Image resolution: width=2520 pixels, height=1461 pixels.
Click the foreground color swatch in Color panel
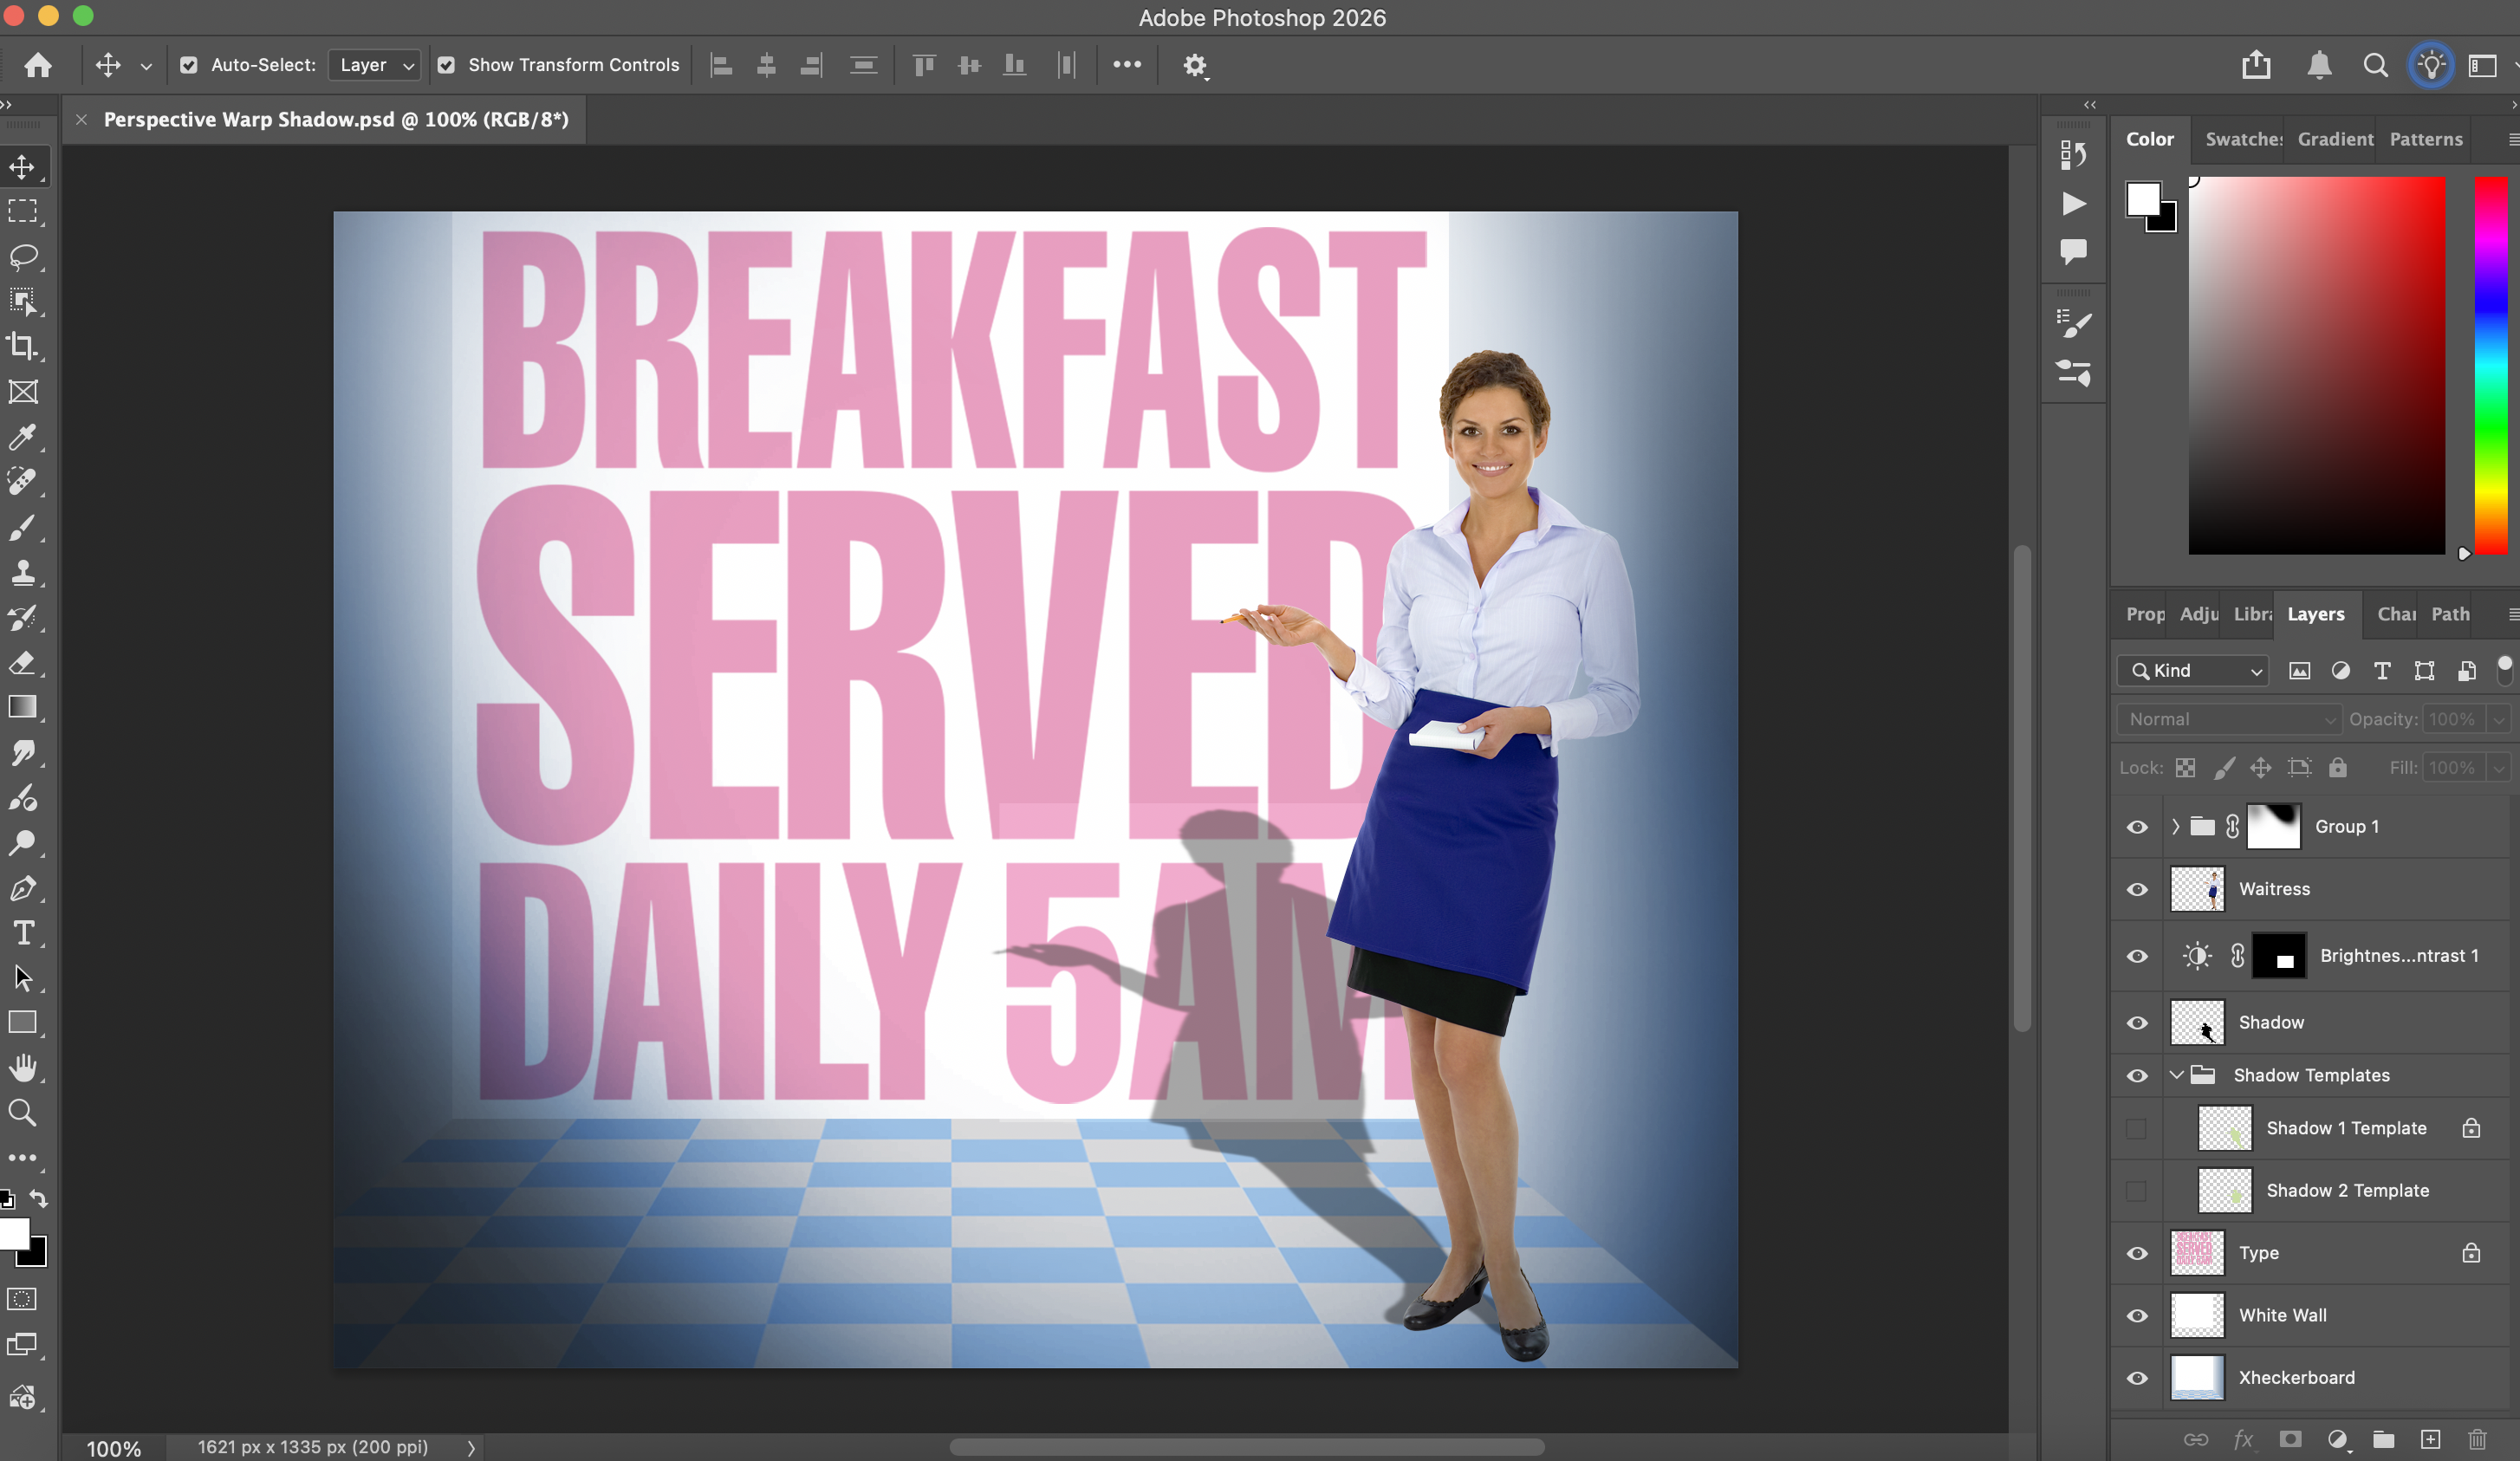(x=2143, y=199)
